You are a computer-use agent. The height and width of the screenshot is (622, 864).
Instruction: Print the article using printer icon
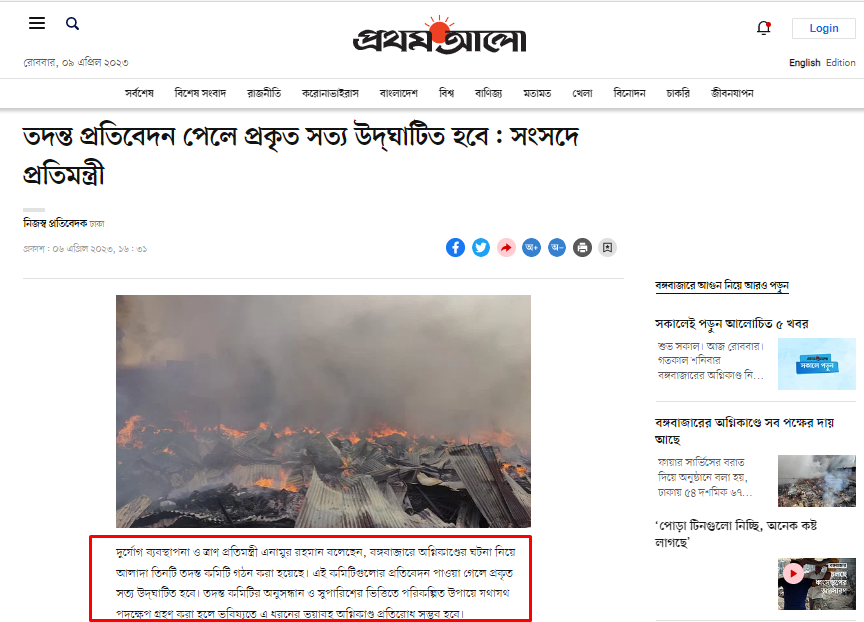coord(582,248)
